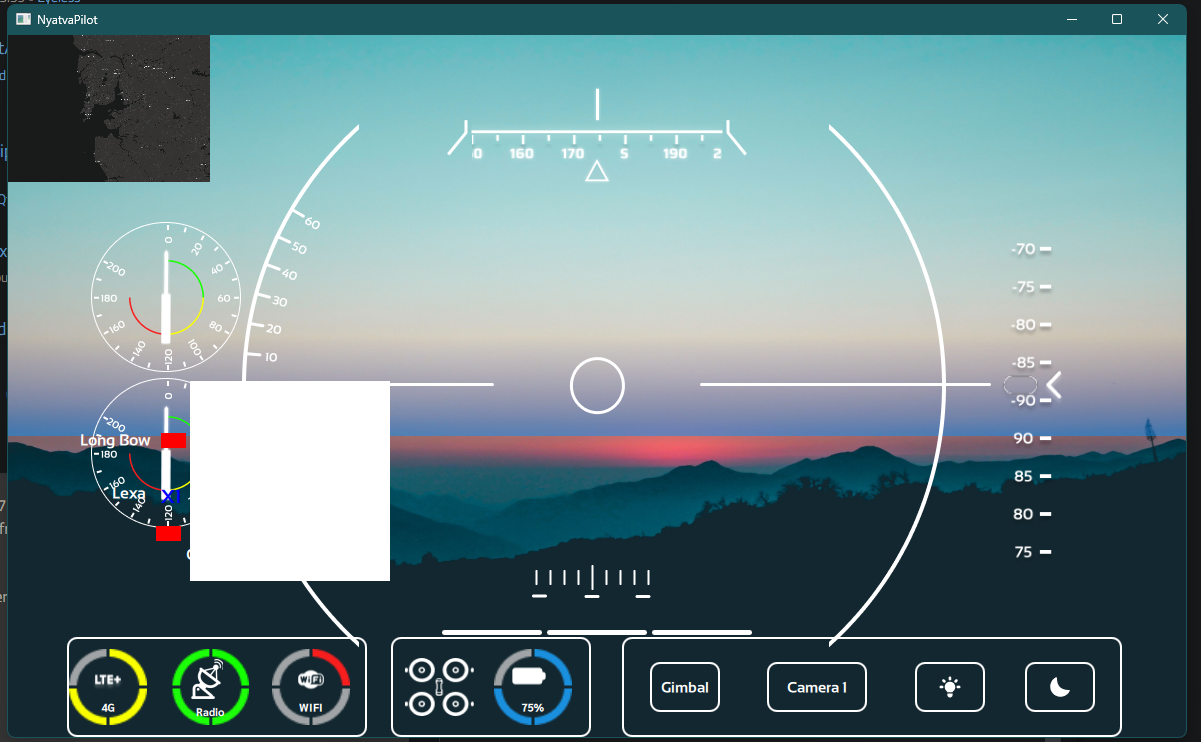The width and height of the screenshot is (1201, 742).
Task: Maximize the NyatvaPilot window
Action: [1117, 19]
